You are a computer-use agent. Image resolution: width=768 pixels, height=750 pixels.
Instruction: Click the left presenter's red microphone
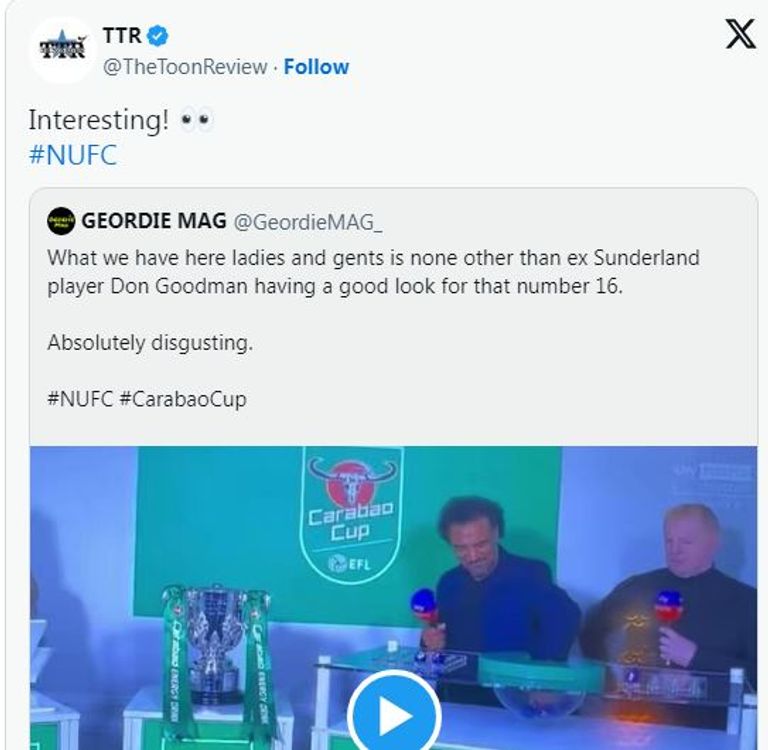(424, 605)
